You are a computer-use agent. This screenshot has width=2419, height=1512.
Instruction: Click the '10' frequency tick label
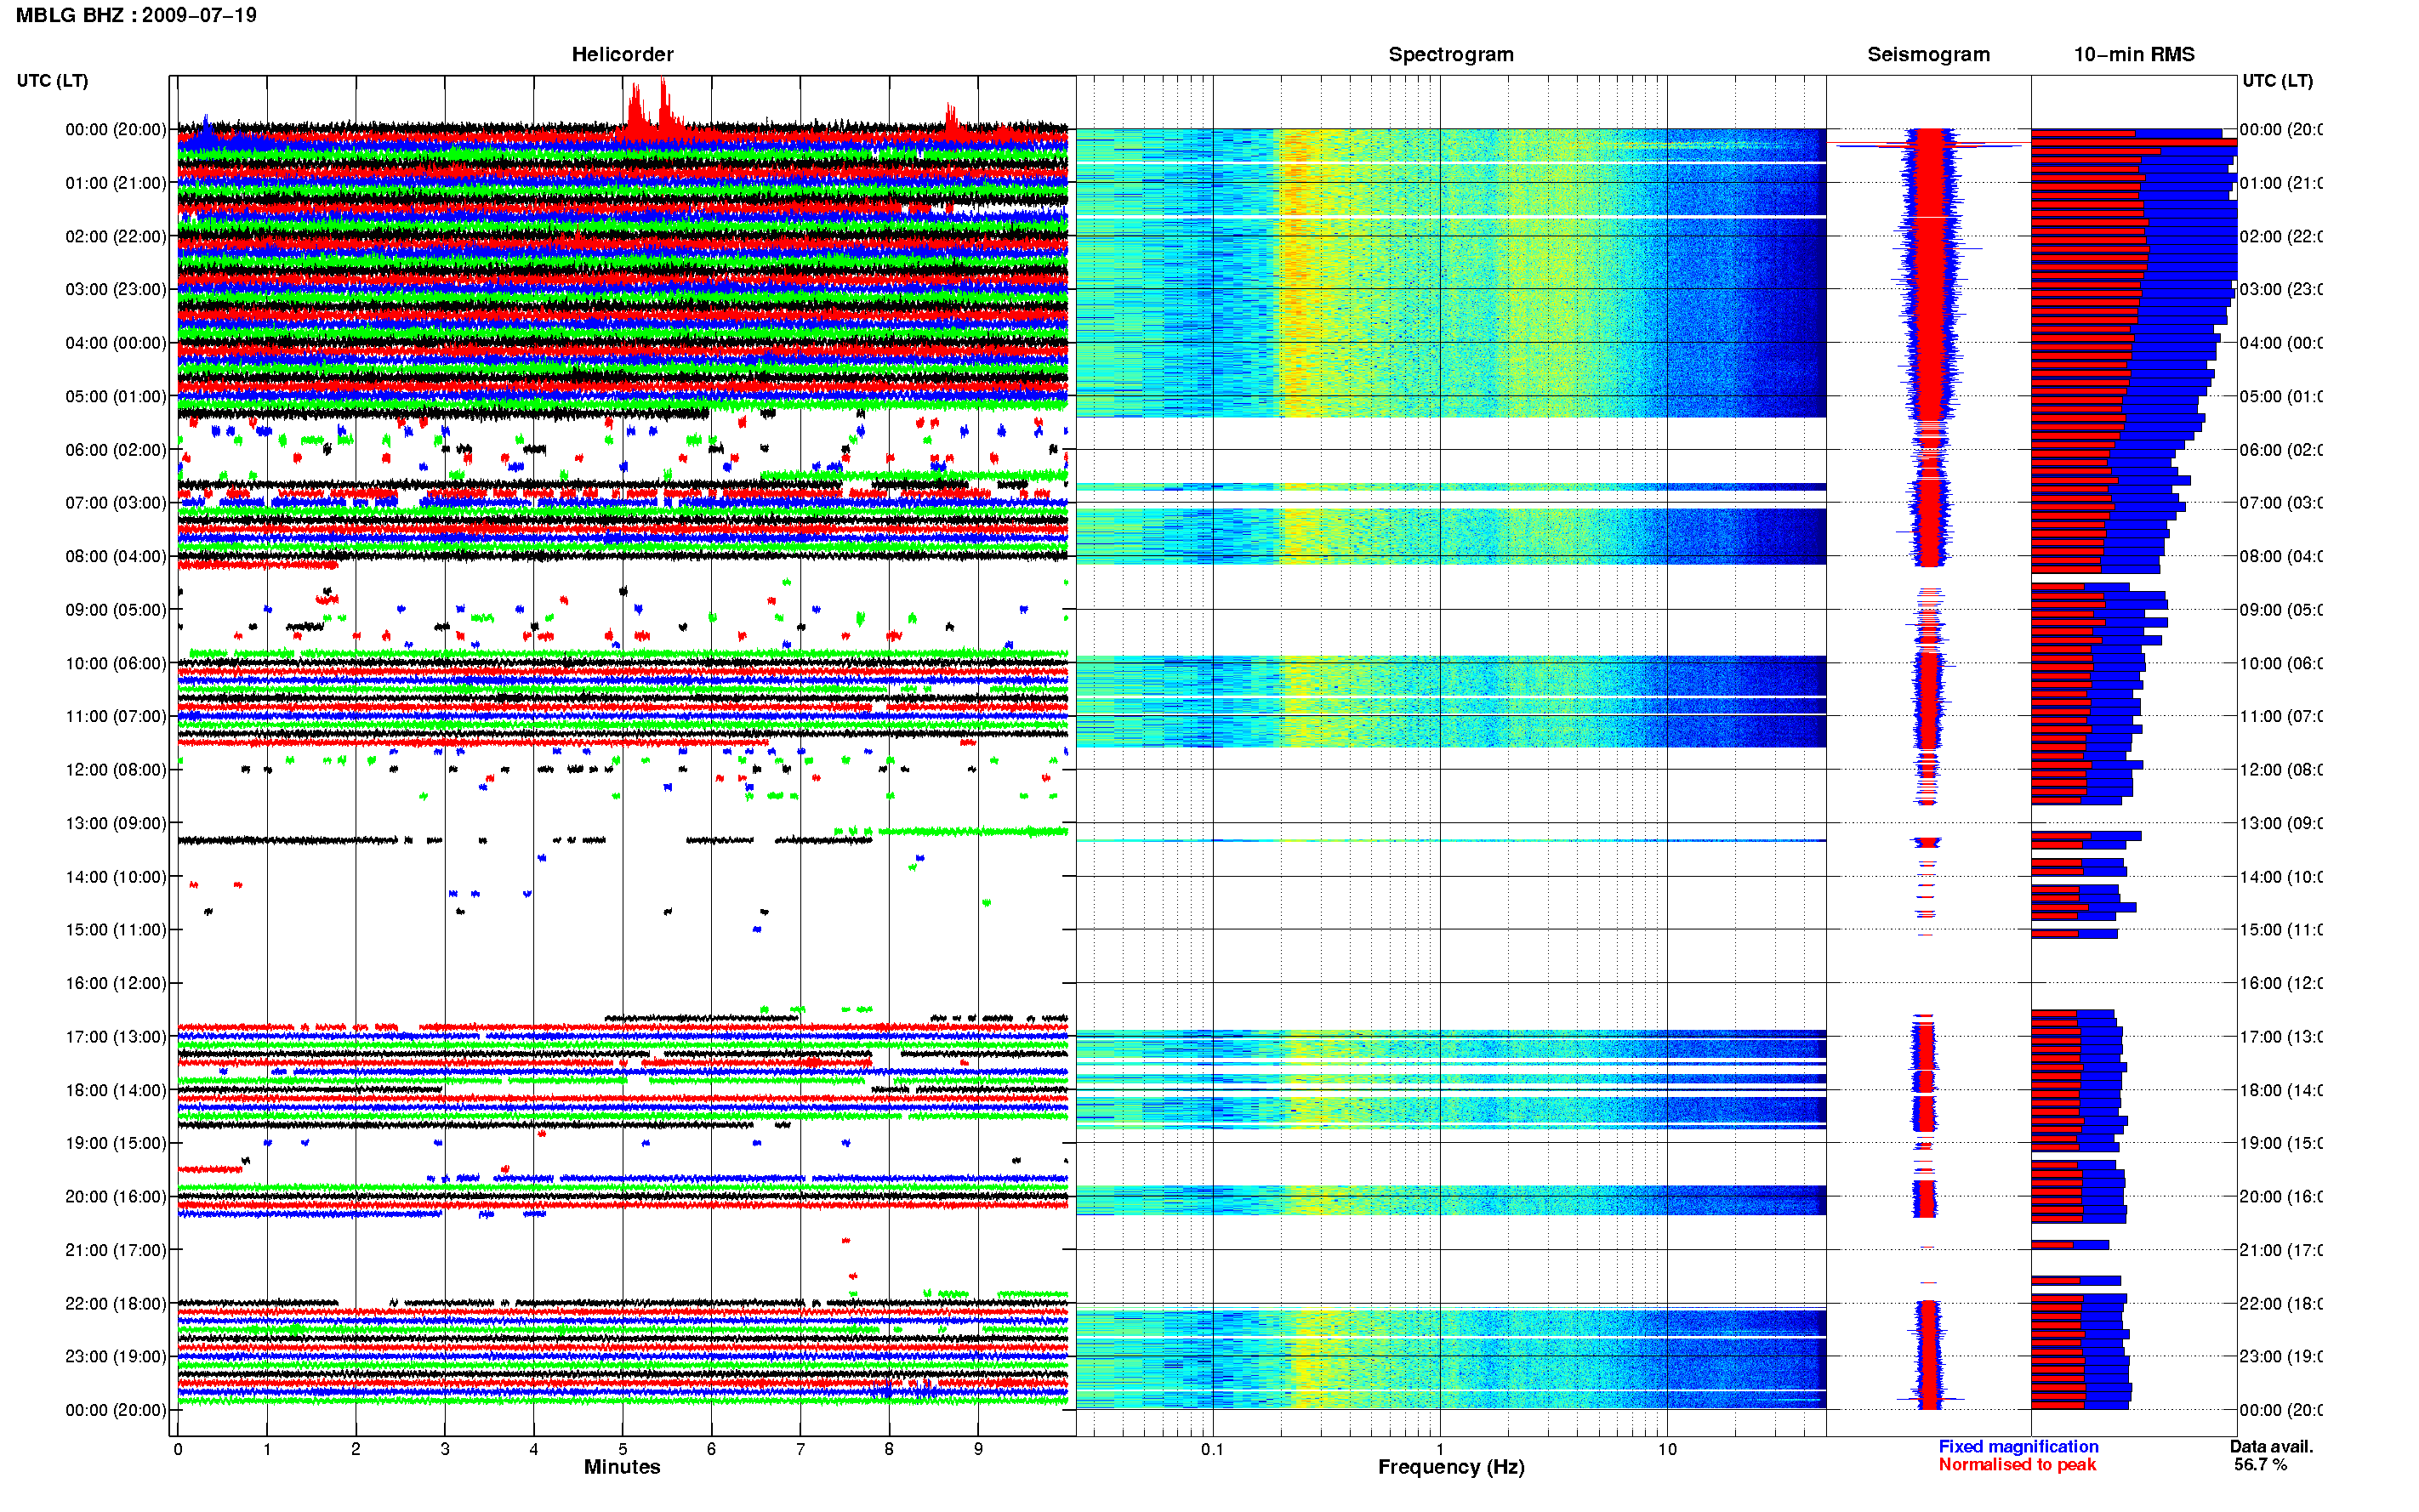pos(1667,1449)
